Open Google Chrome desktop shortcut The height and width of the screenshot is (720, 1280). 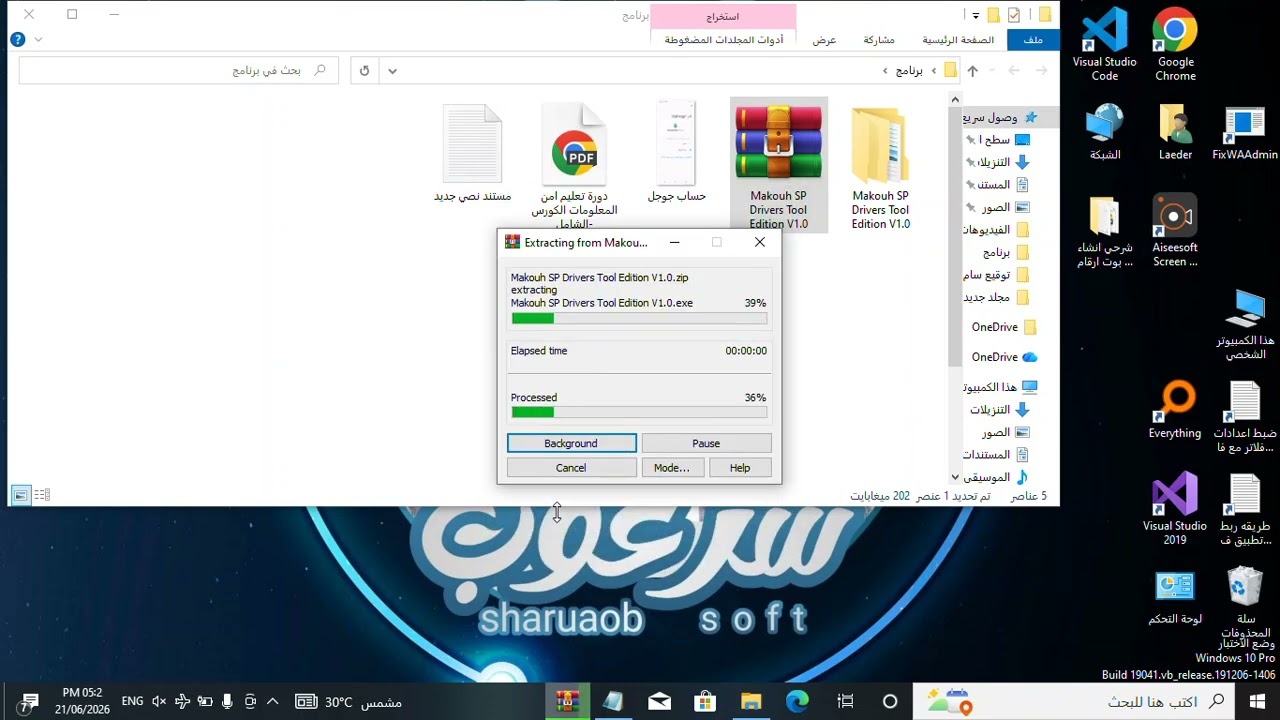[1175, 45]
